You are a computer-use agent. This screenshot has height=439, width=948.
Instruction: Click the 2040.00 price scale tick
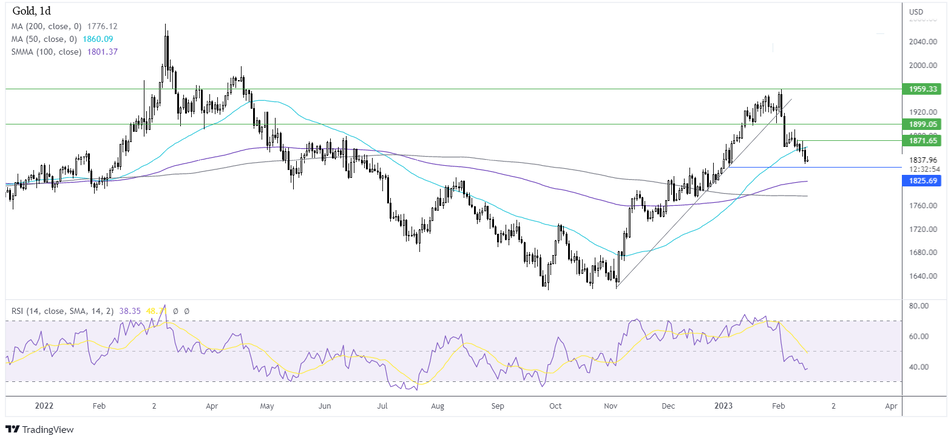click(922, 42)
